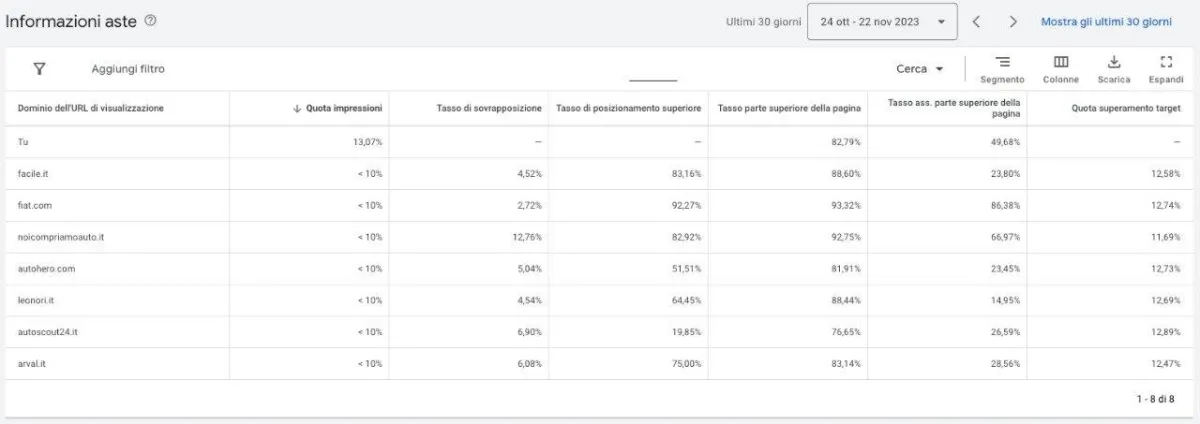
Task: Expand the Cerca dropdown
Action: tap(920, 69)
